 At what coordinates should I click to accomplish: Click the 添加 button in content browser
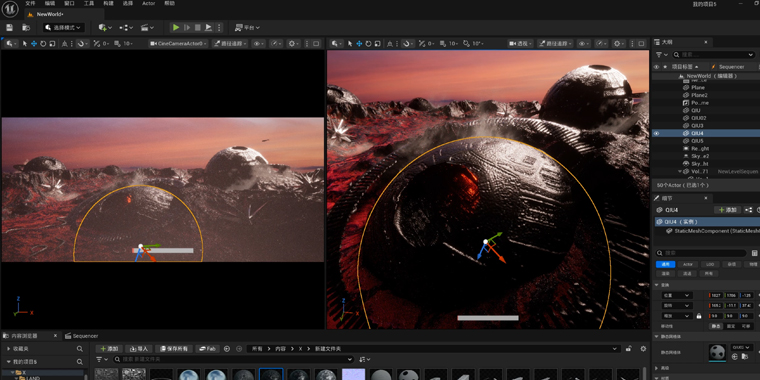click(109, 349)
